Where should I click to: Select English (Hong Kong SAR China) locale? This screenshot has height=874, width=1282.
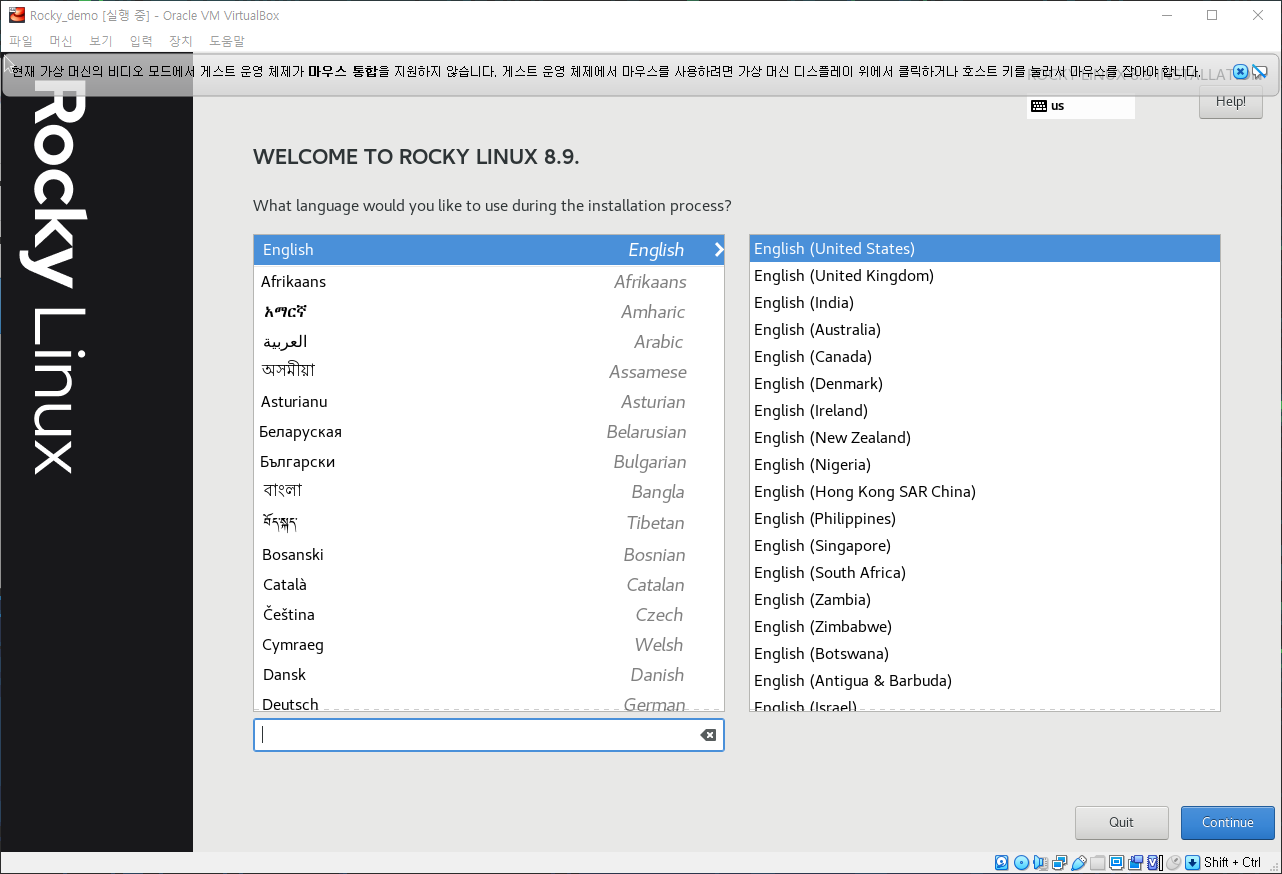(985, 492)
